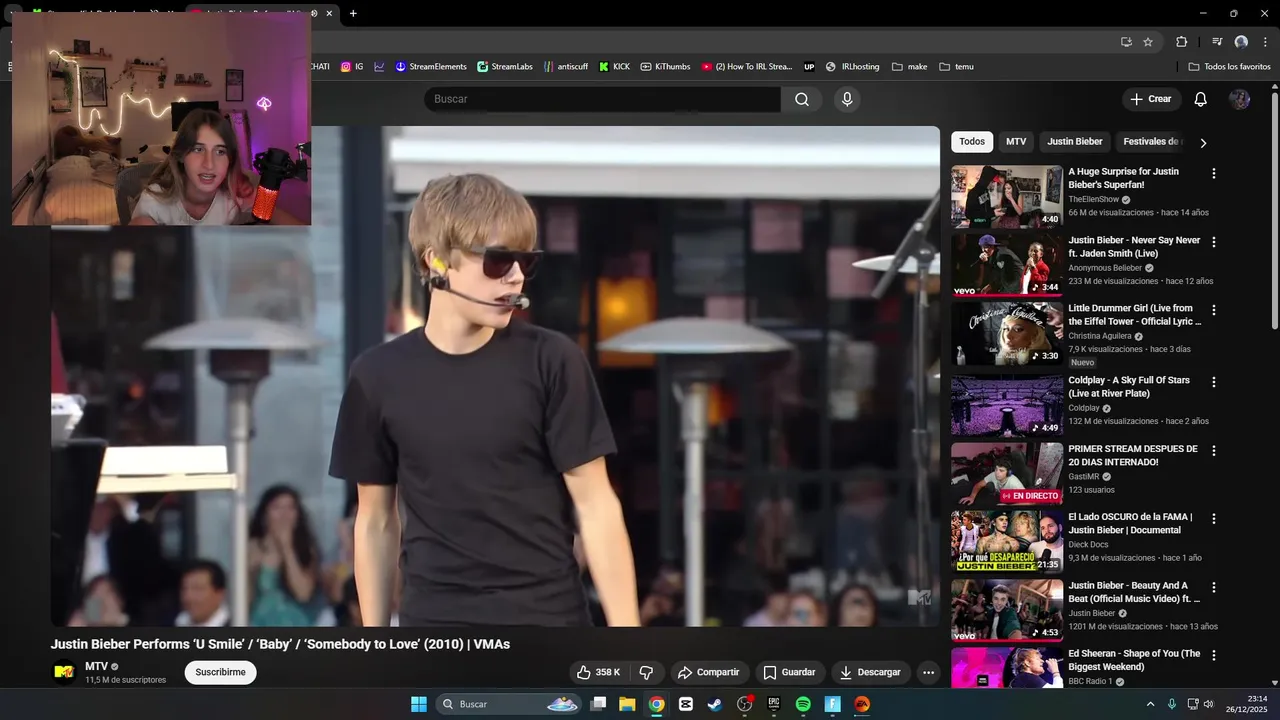1280x720 pixels.
Task: Open options menu for Little Drummer Girl
Action: click(1214, 310)
